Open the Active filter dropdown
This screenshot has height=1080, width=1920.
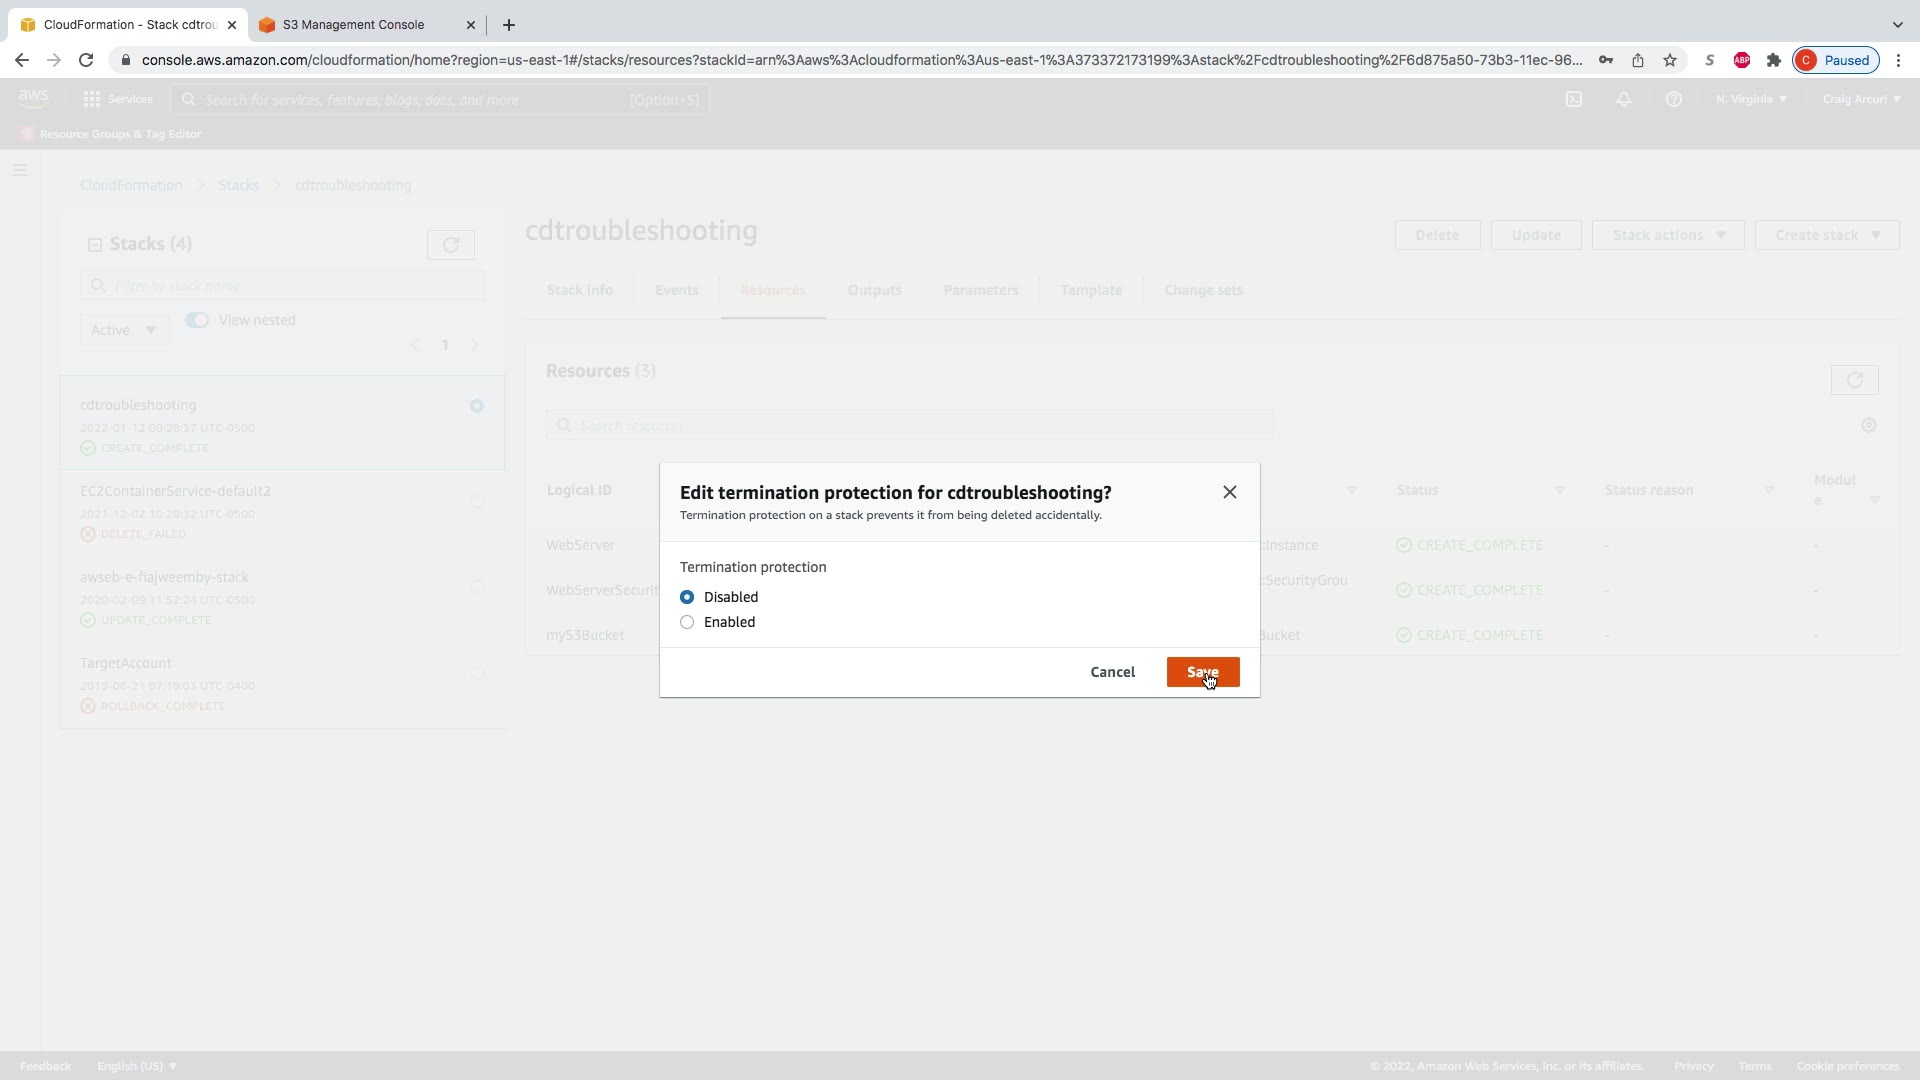pos(124,330)
